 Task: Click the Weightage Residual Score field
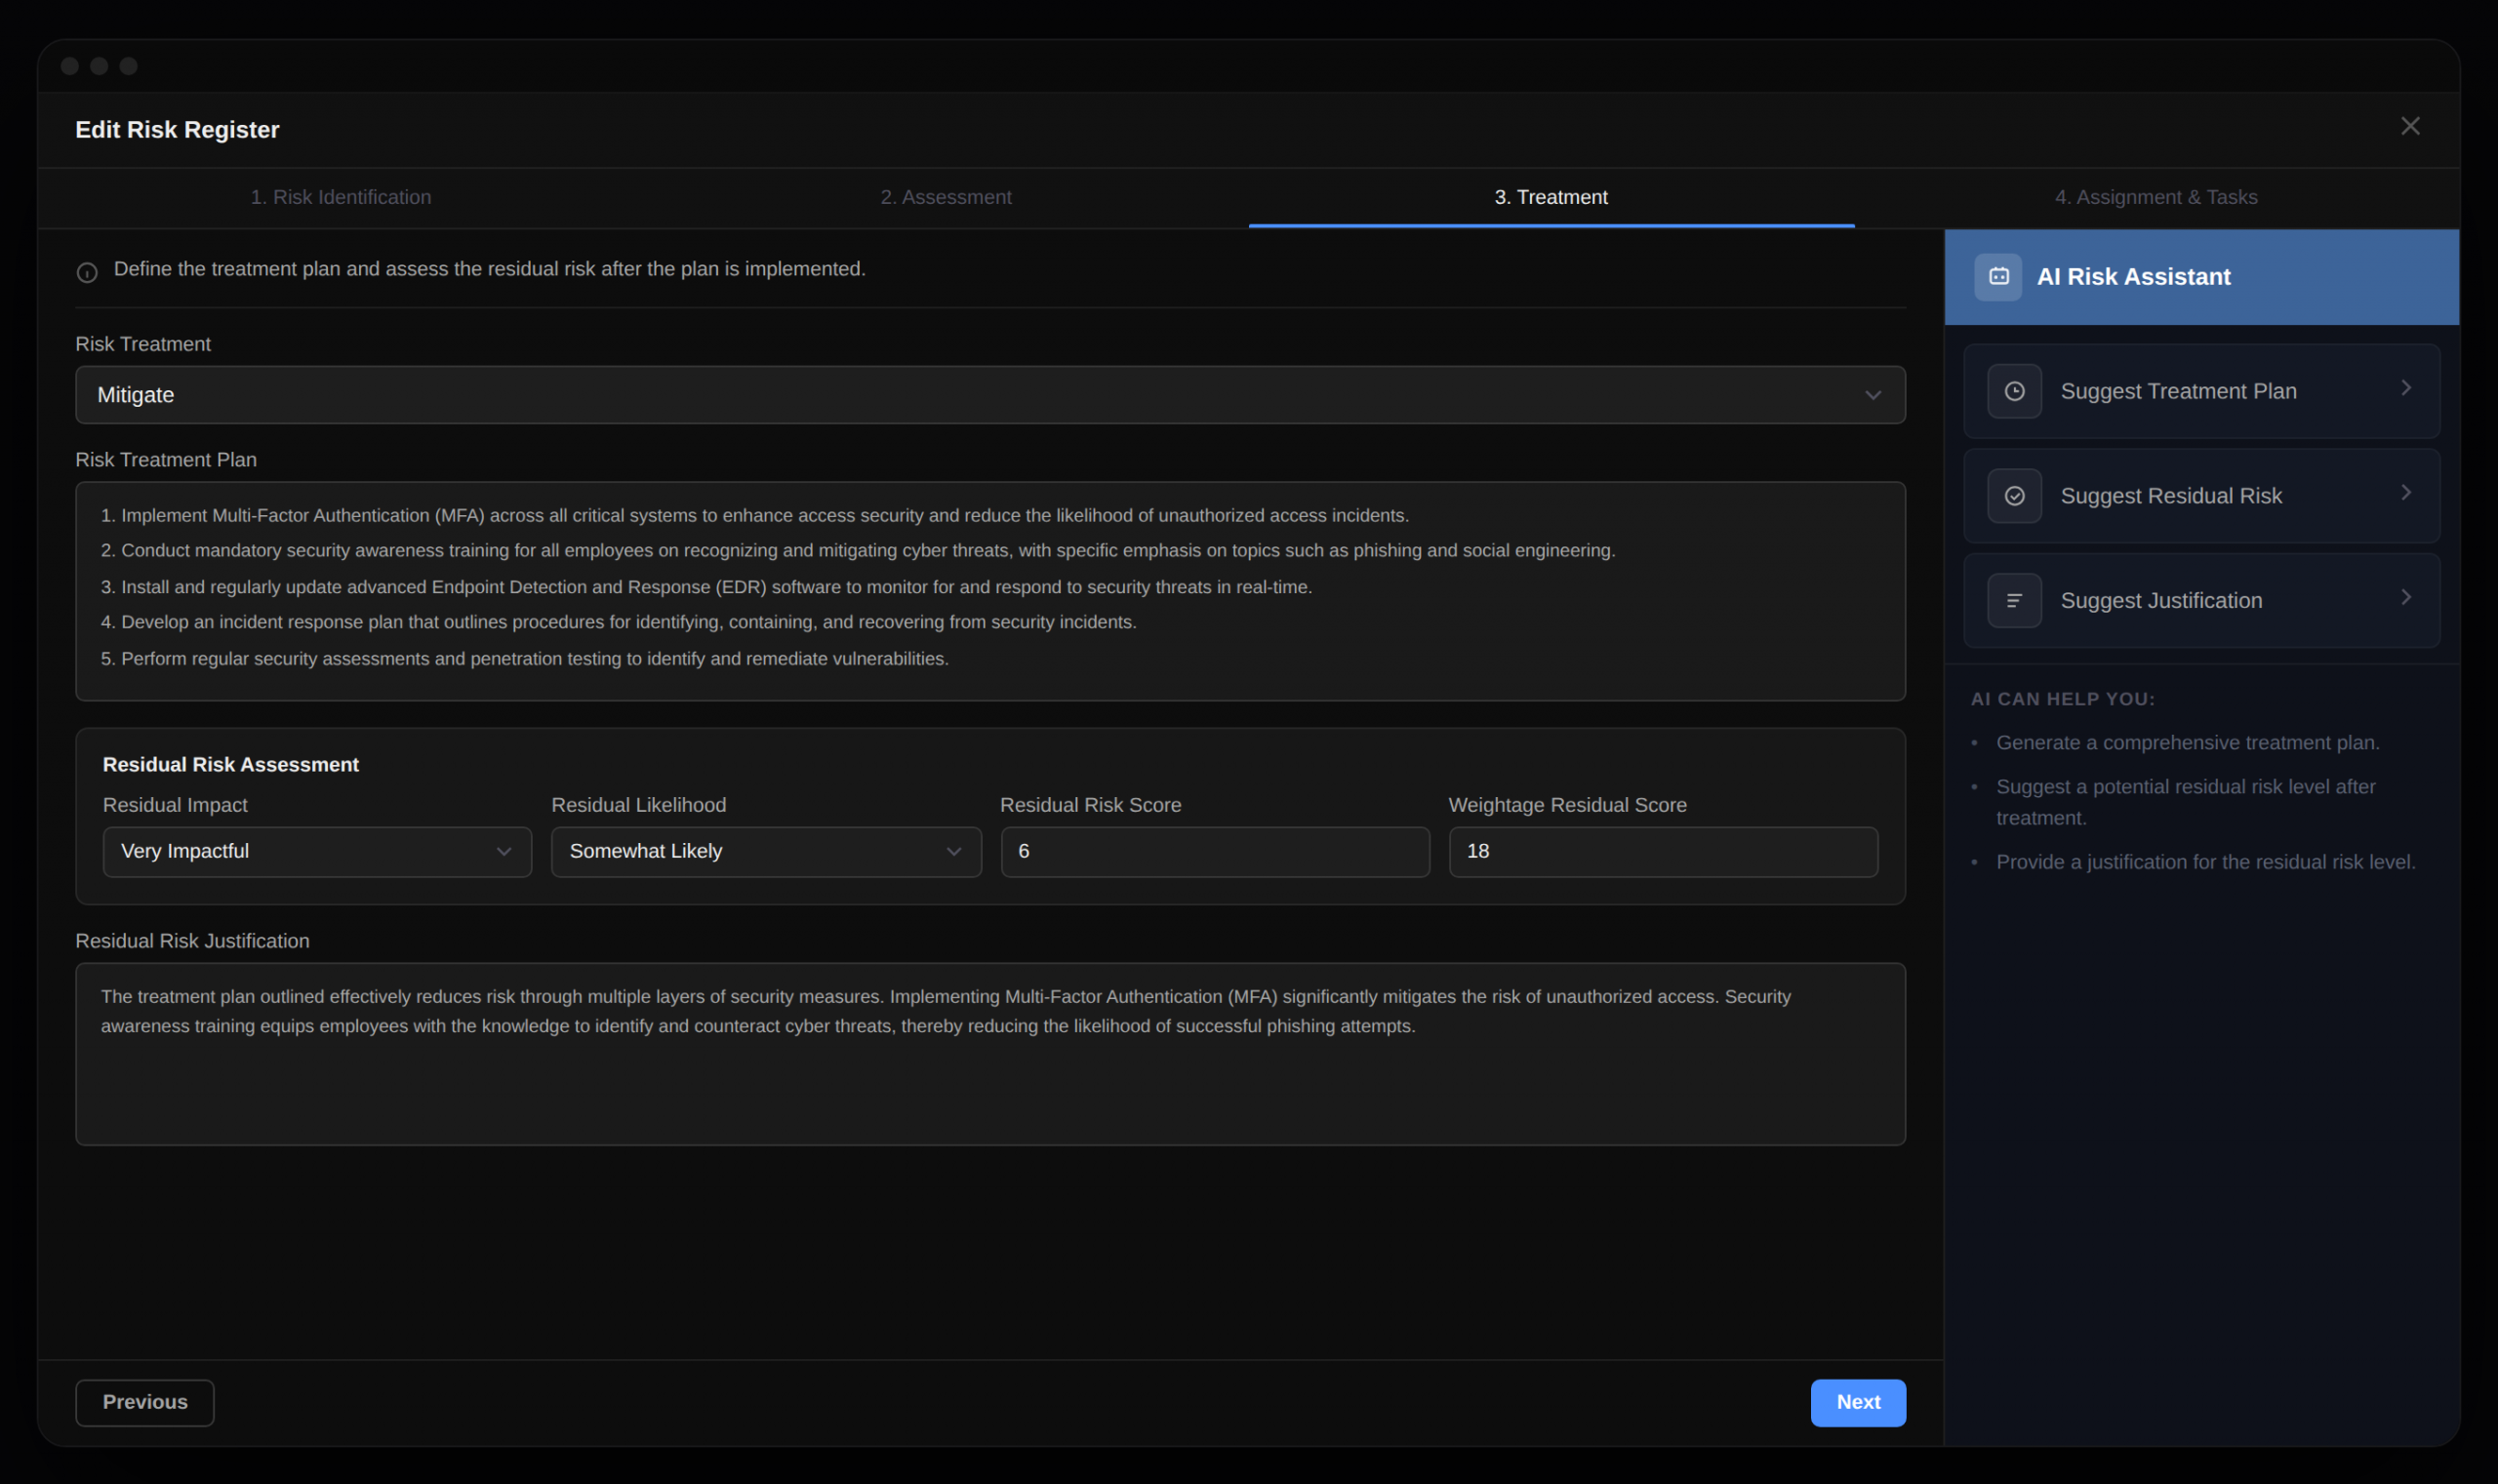click(x=1662, y=851)
